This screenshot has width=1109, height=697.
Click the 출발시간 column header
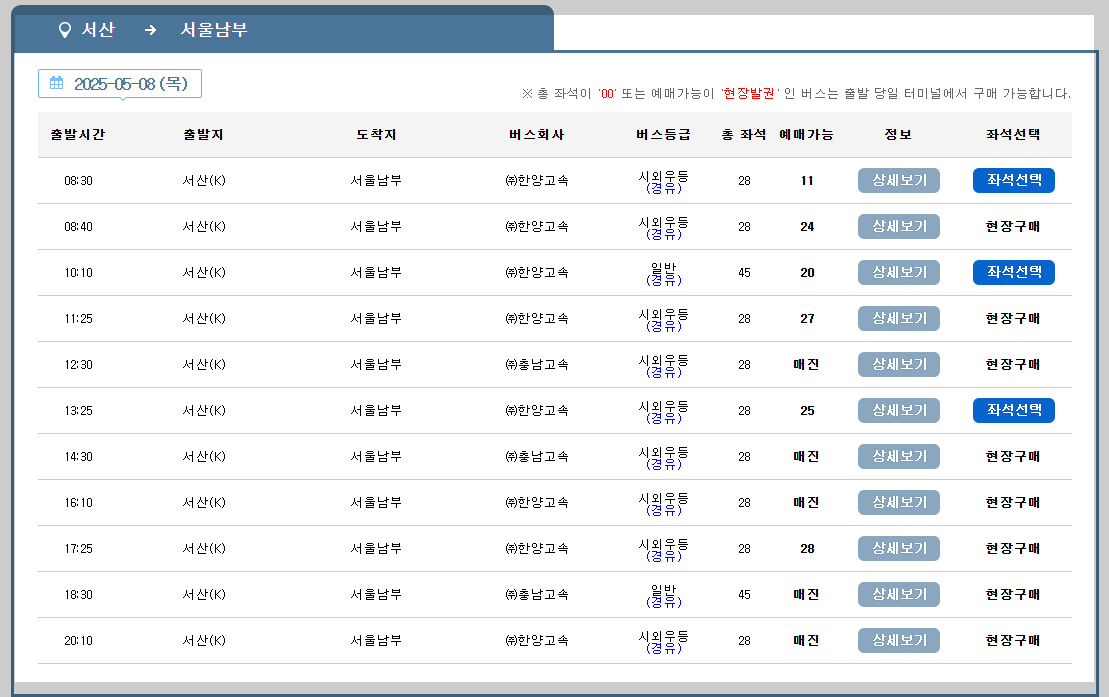point(77,134)
